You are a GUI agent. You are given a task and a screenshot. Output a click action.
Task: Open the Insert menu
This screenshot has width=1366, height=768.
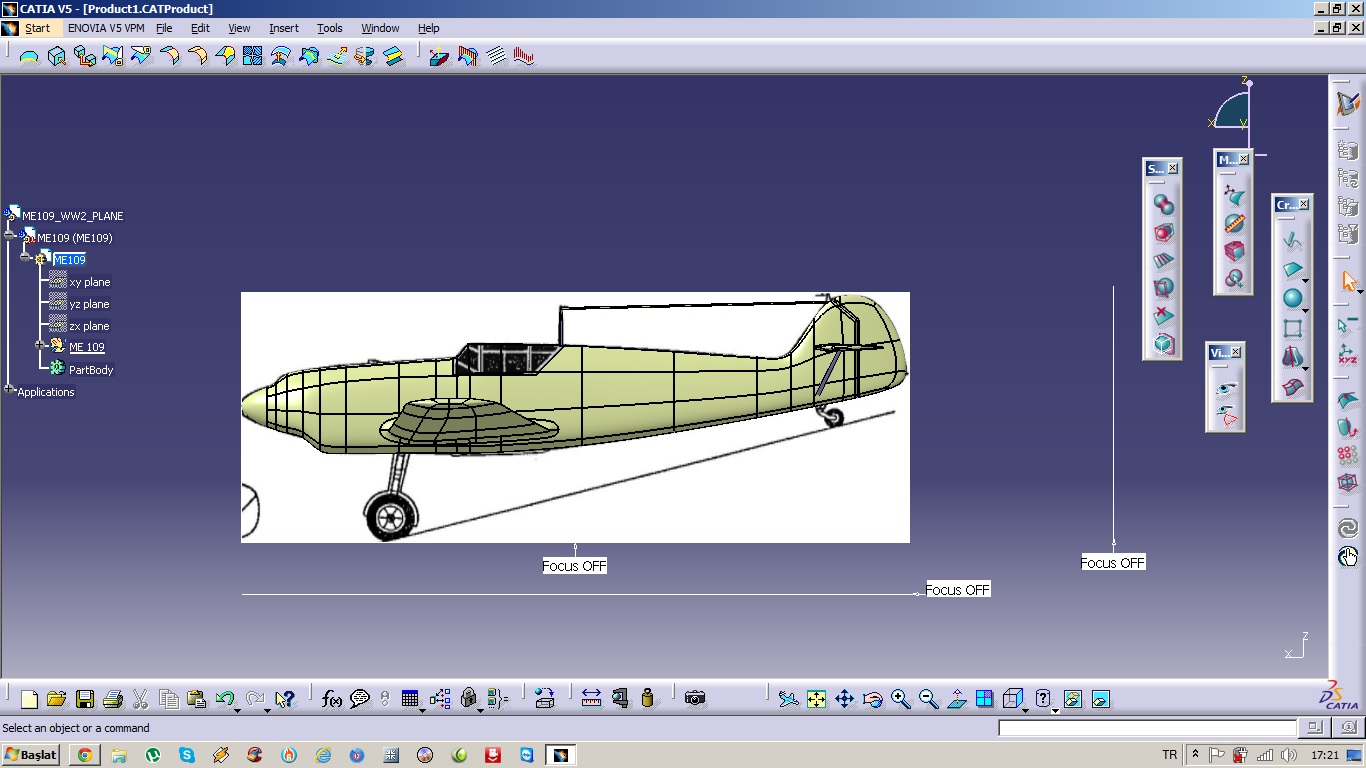point(283,28)
